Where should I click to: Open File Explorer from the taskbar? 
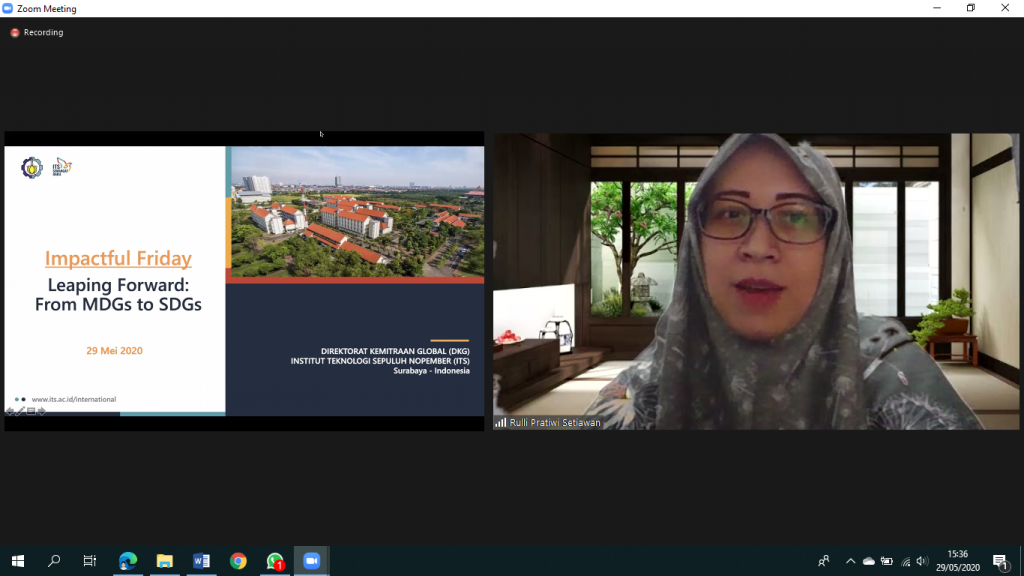point(165,561)
